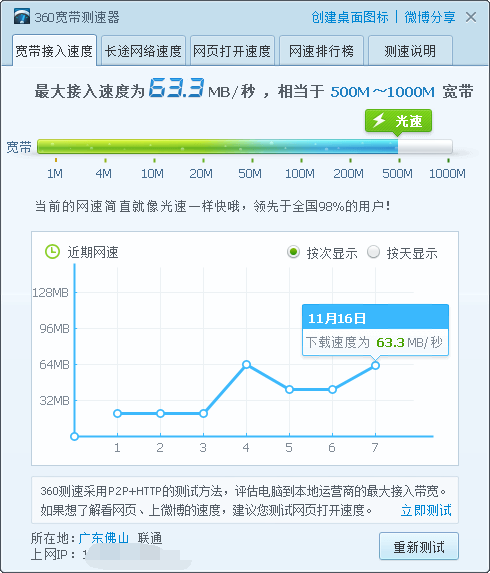490x573 pixels.
Task: Click chart data point for test 4
Action: pyautogui.click(x=246, y=364)
